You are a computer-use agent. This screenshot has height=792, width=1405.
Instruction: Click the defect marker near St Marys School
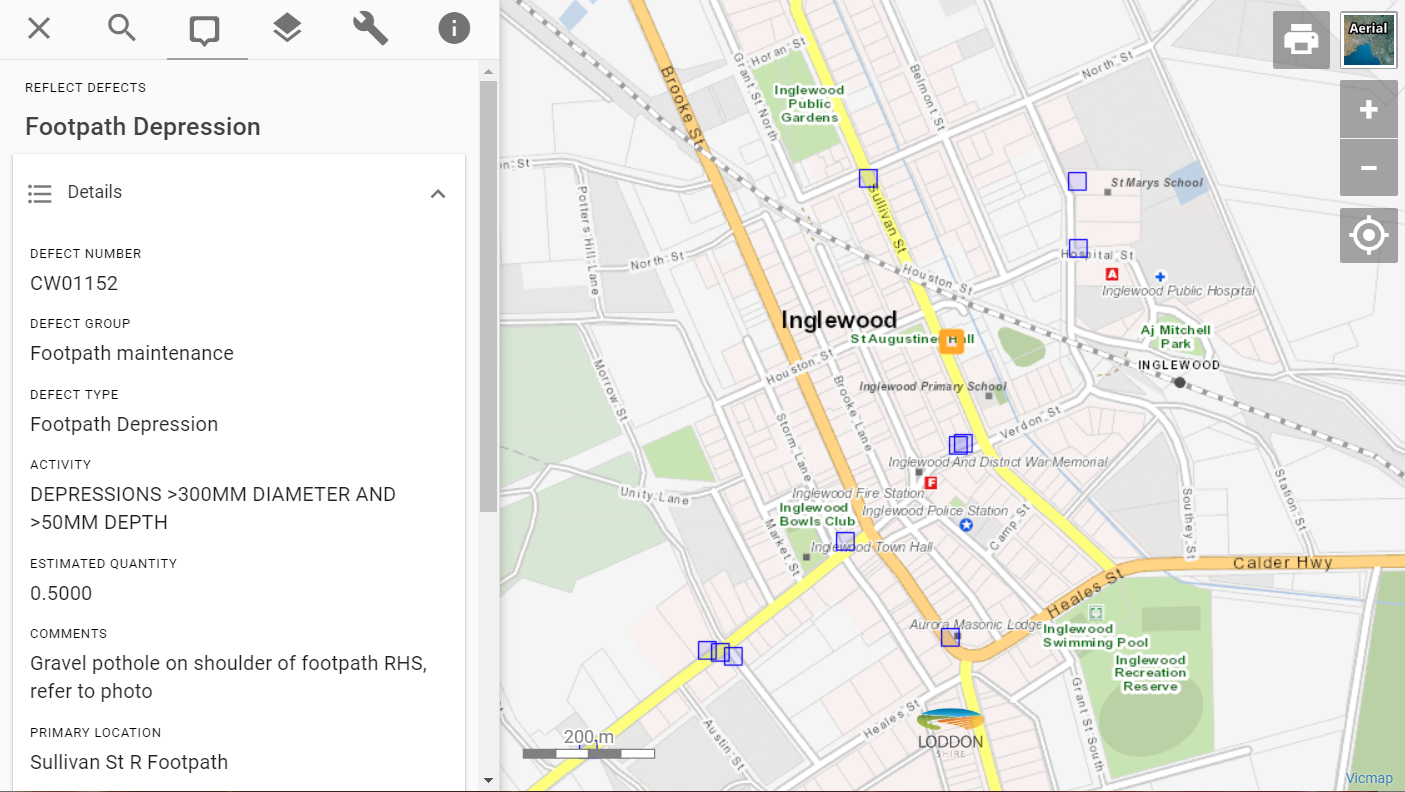[1077, 182]
